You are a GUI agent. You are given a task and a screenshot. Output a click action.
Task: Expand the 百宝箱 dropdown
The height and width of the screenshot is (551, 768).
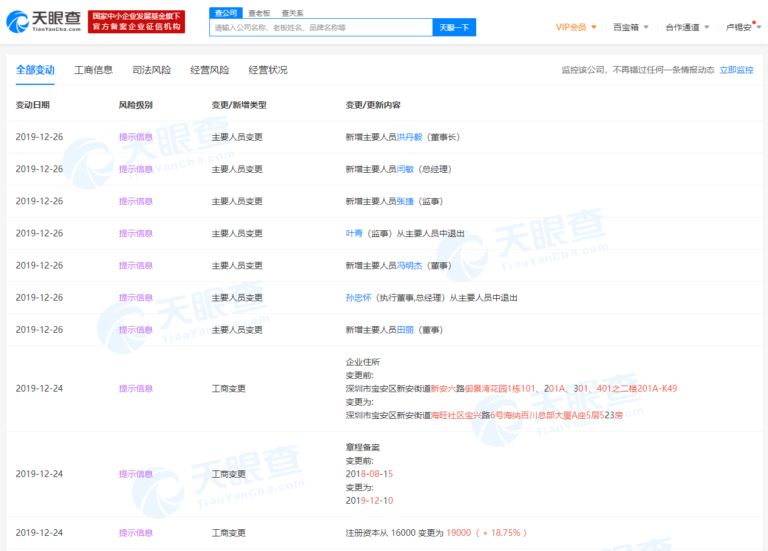click(629, 27)
